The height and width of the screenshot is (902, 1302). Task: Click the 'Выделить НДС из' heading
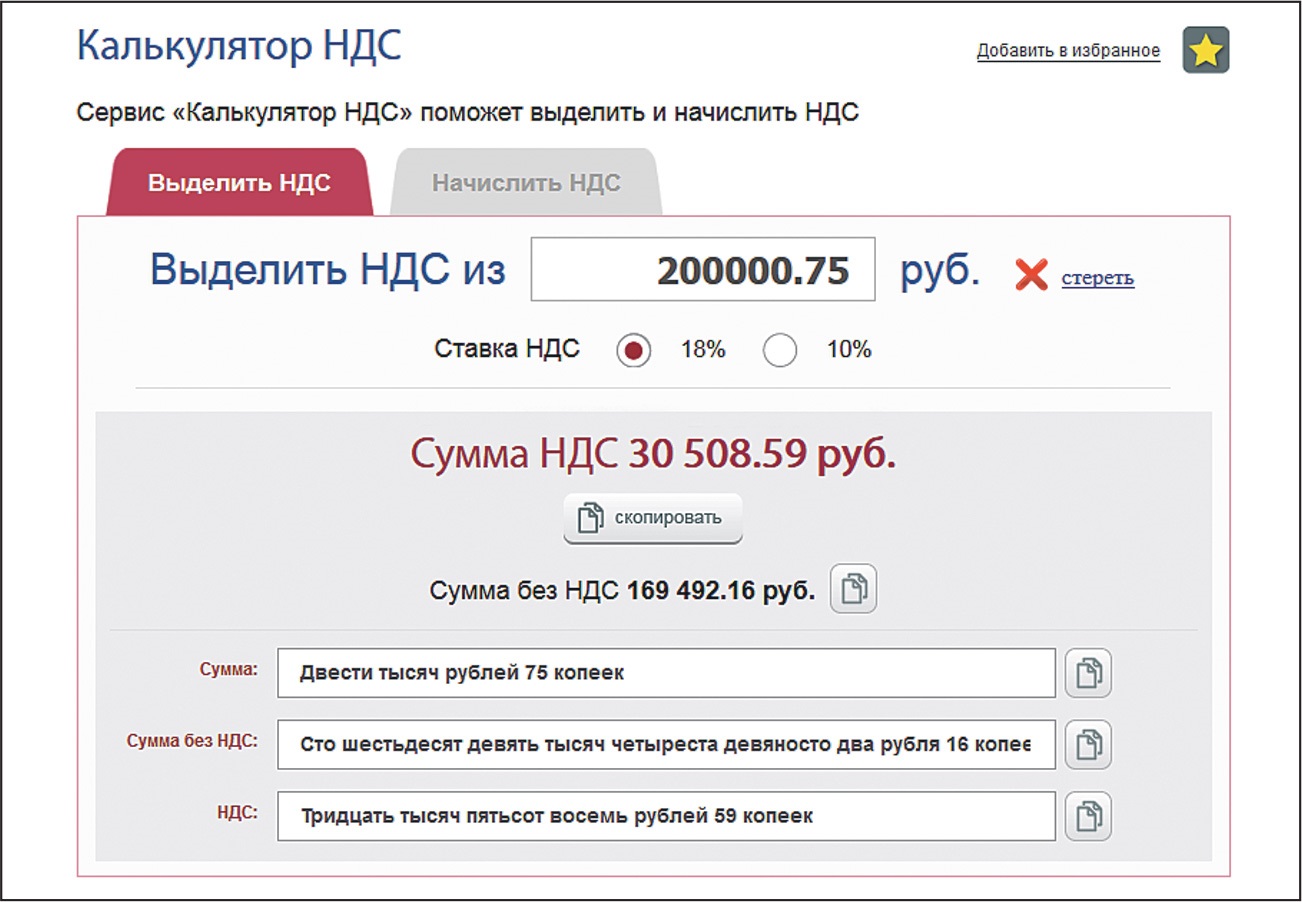coord(328,270)
